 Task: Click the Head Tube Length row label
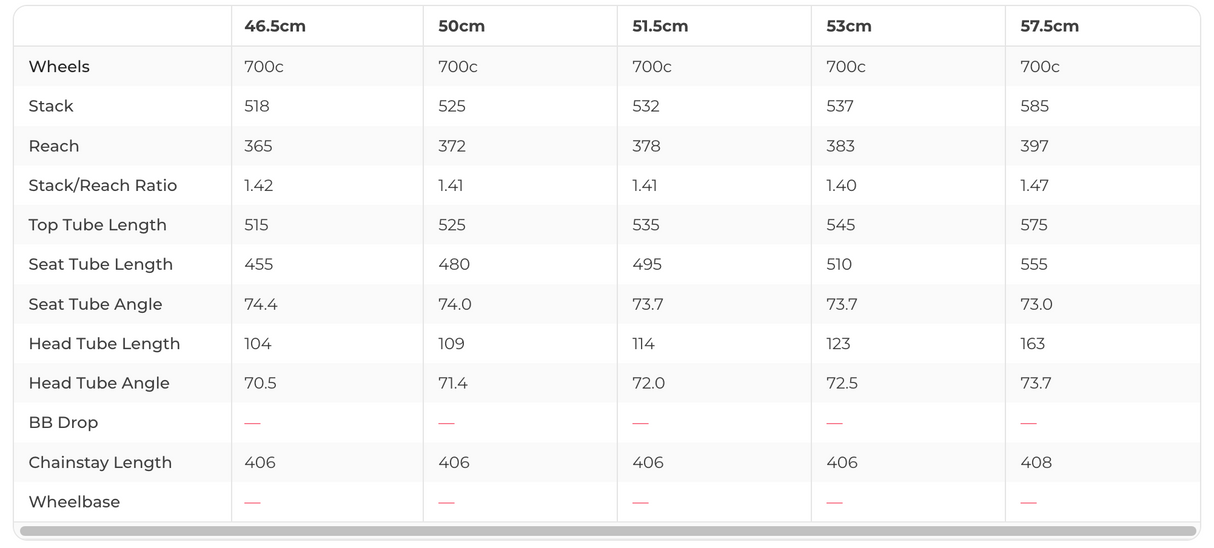(x=104, y=344)
